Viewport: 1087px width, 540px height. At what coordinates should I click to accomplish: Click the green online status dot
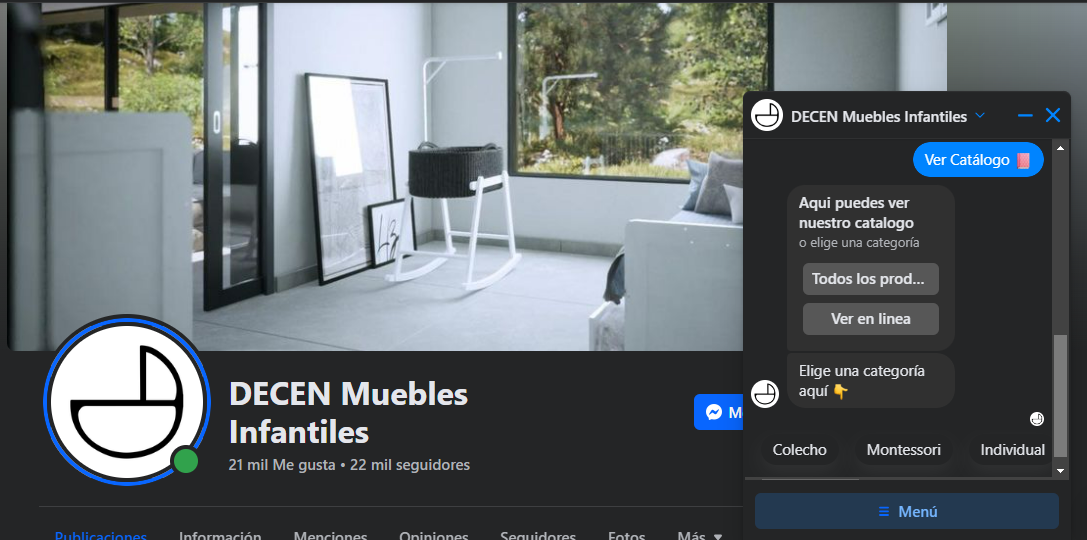(x=185, y=461)
